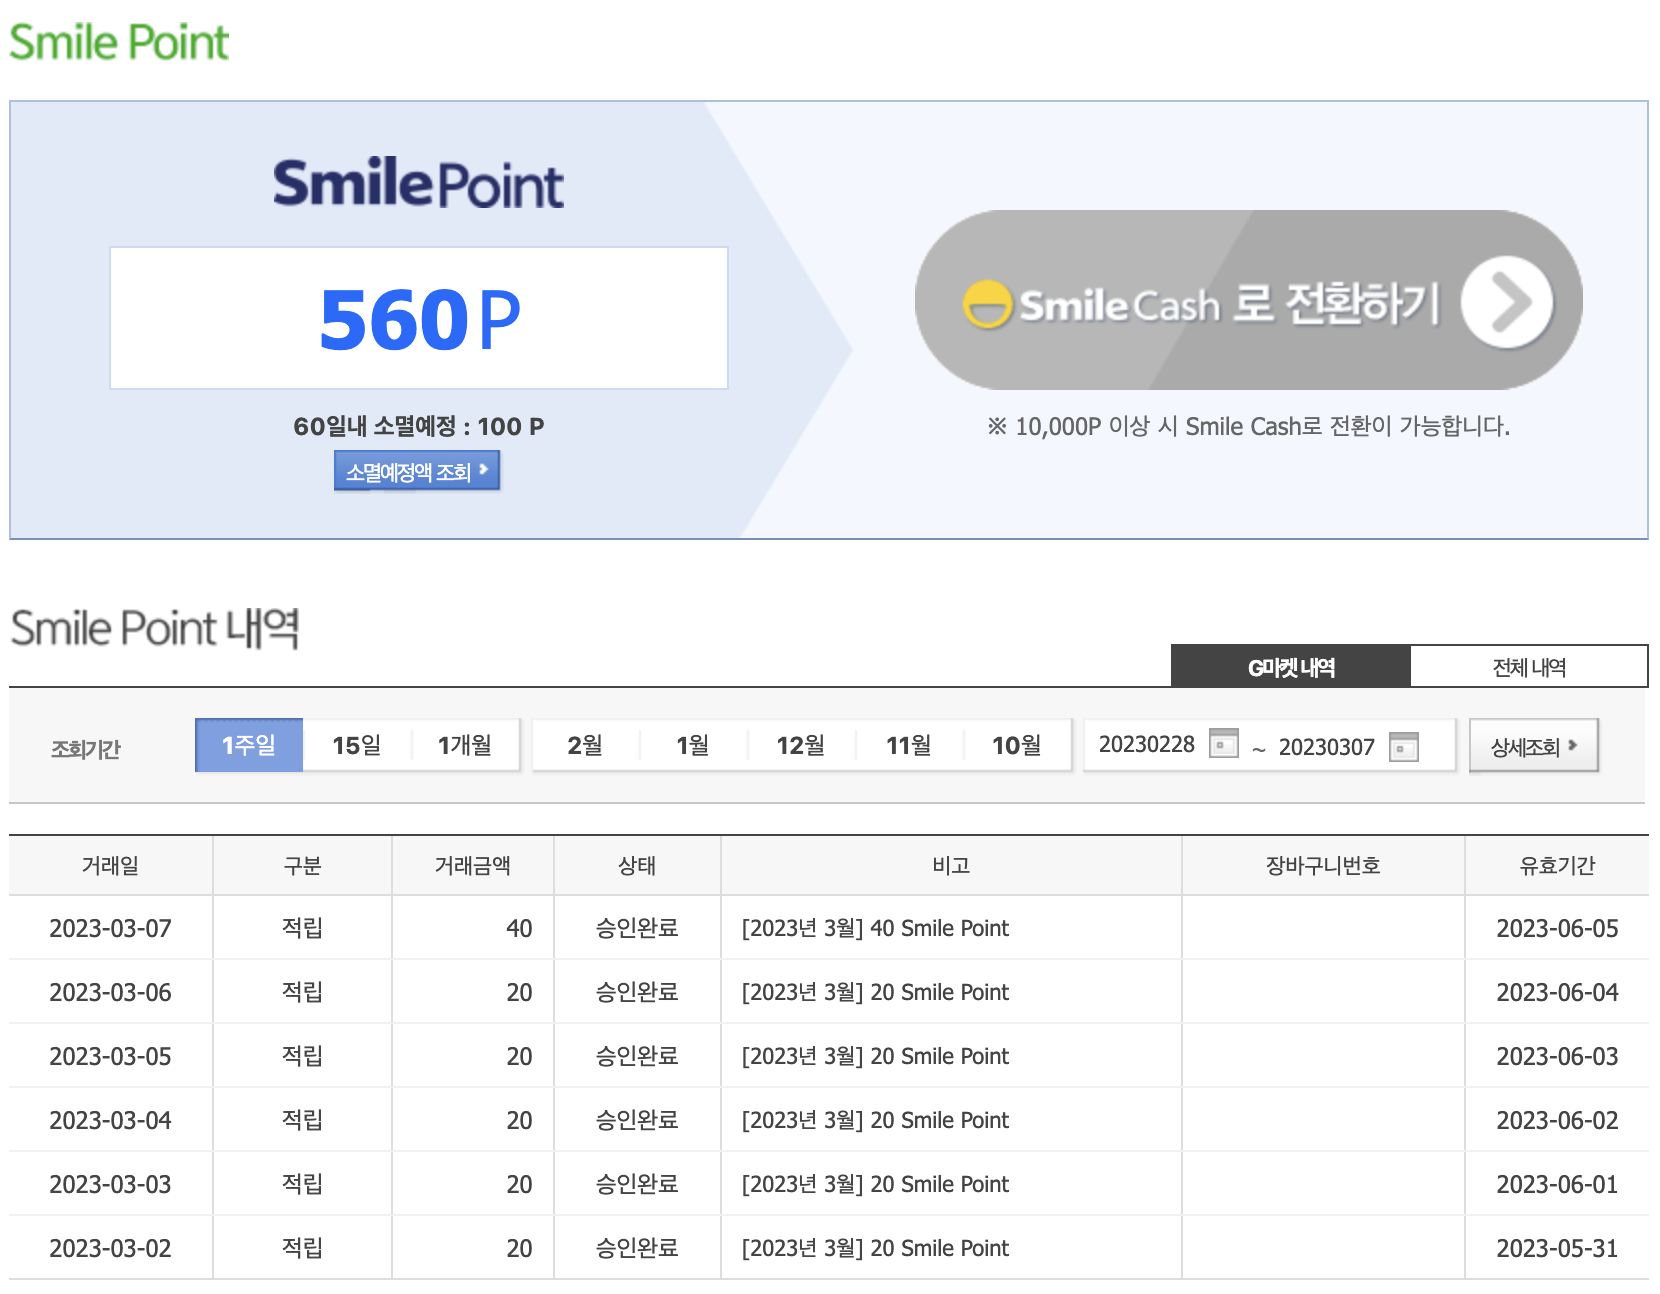Select the 1주일 period filter
Viewport: 1660px width, 1294px height.
[249, 745]
